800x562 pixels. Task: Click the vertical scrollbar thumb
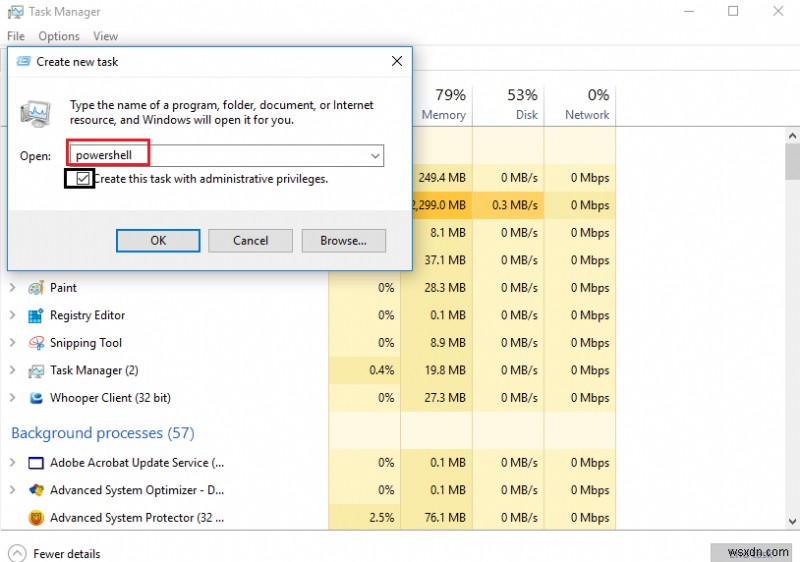[x=792, y=161]
